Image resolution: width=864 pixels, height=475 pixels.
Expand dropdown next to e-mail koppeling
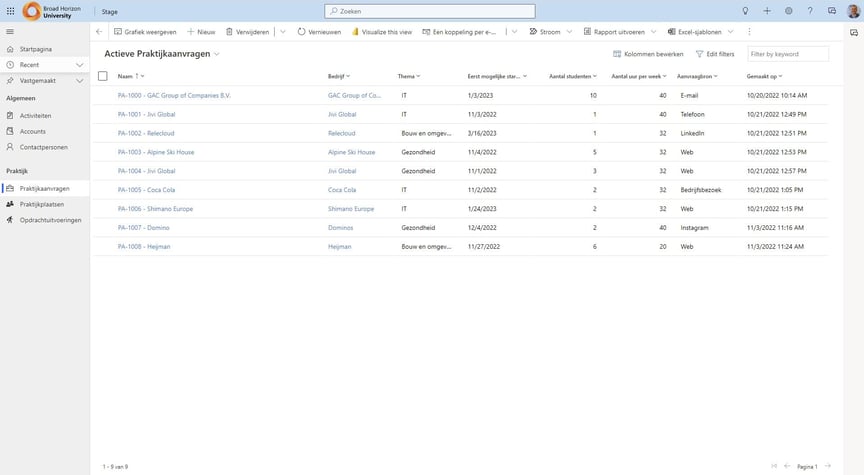514,32
